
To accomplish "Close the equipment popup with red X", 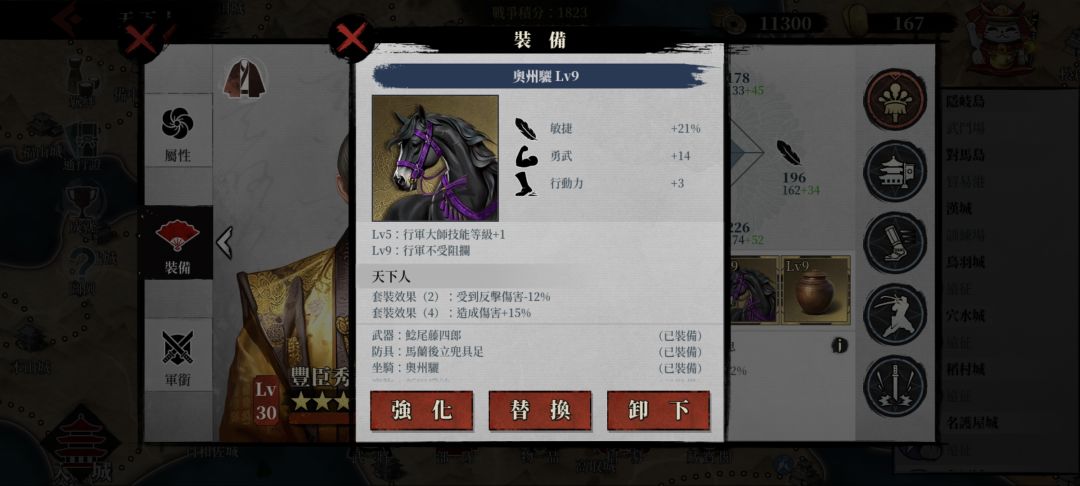I will click(352, 41).
